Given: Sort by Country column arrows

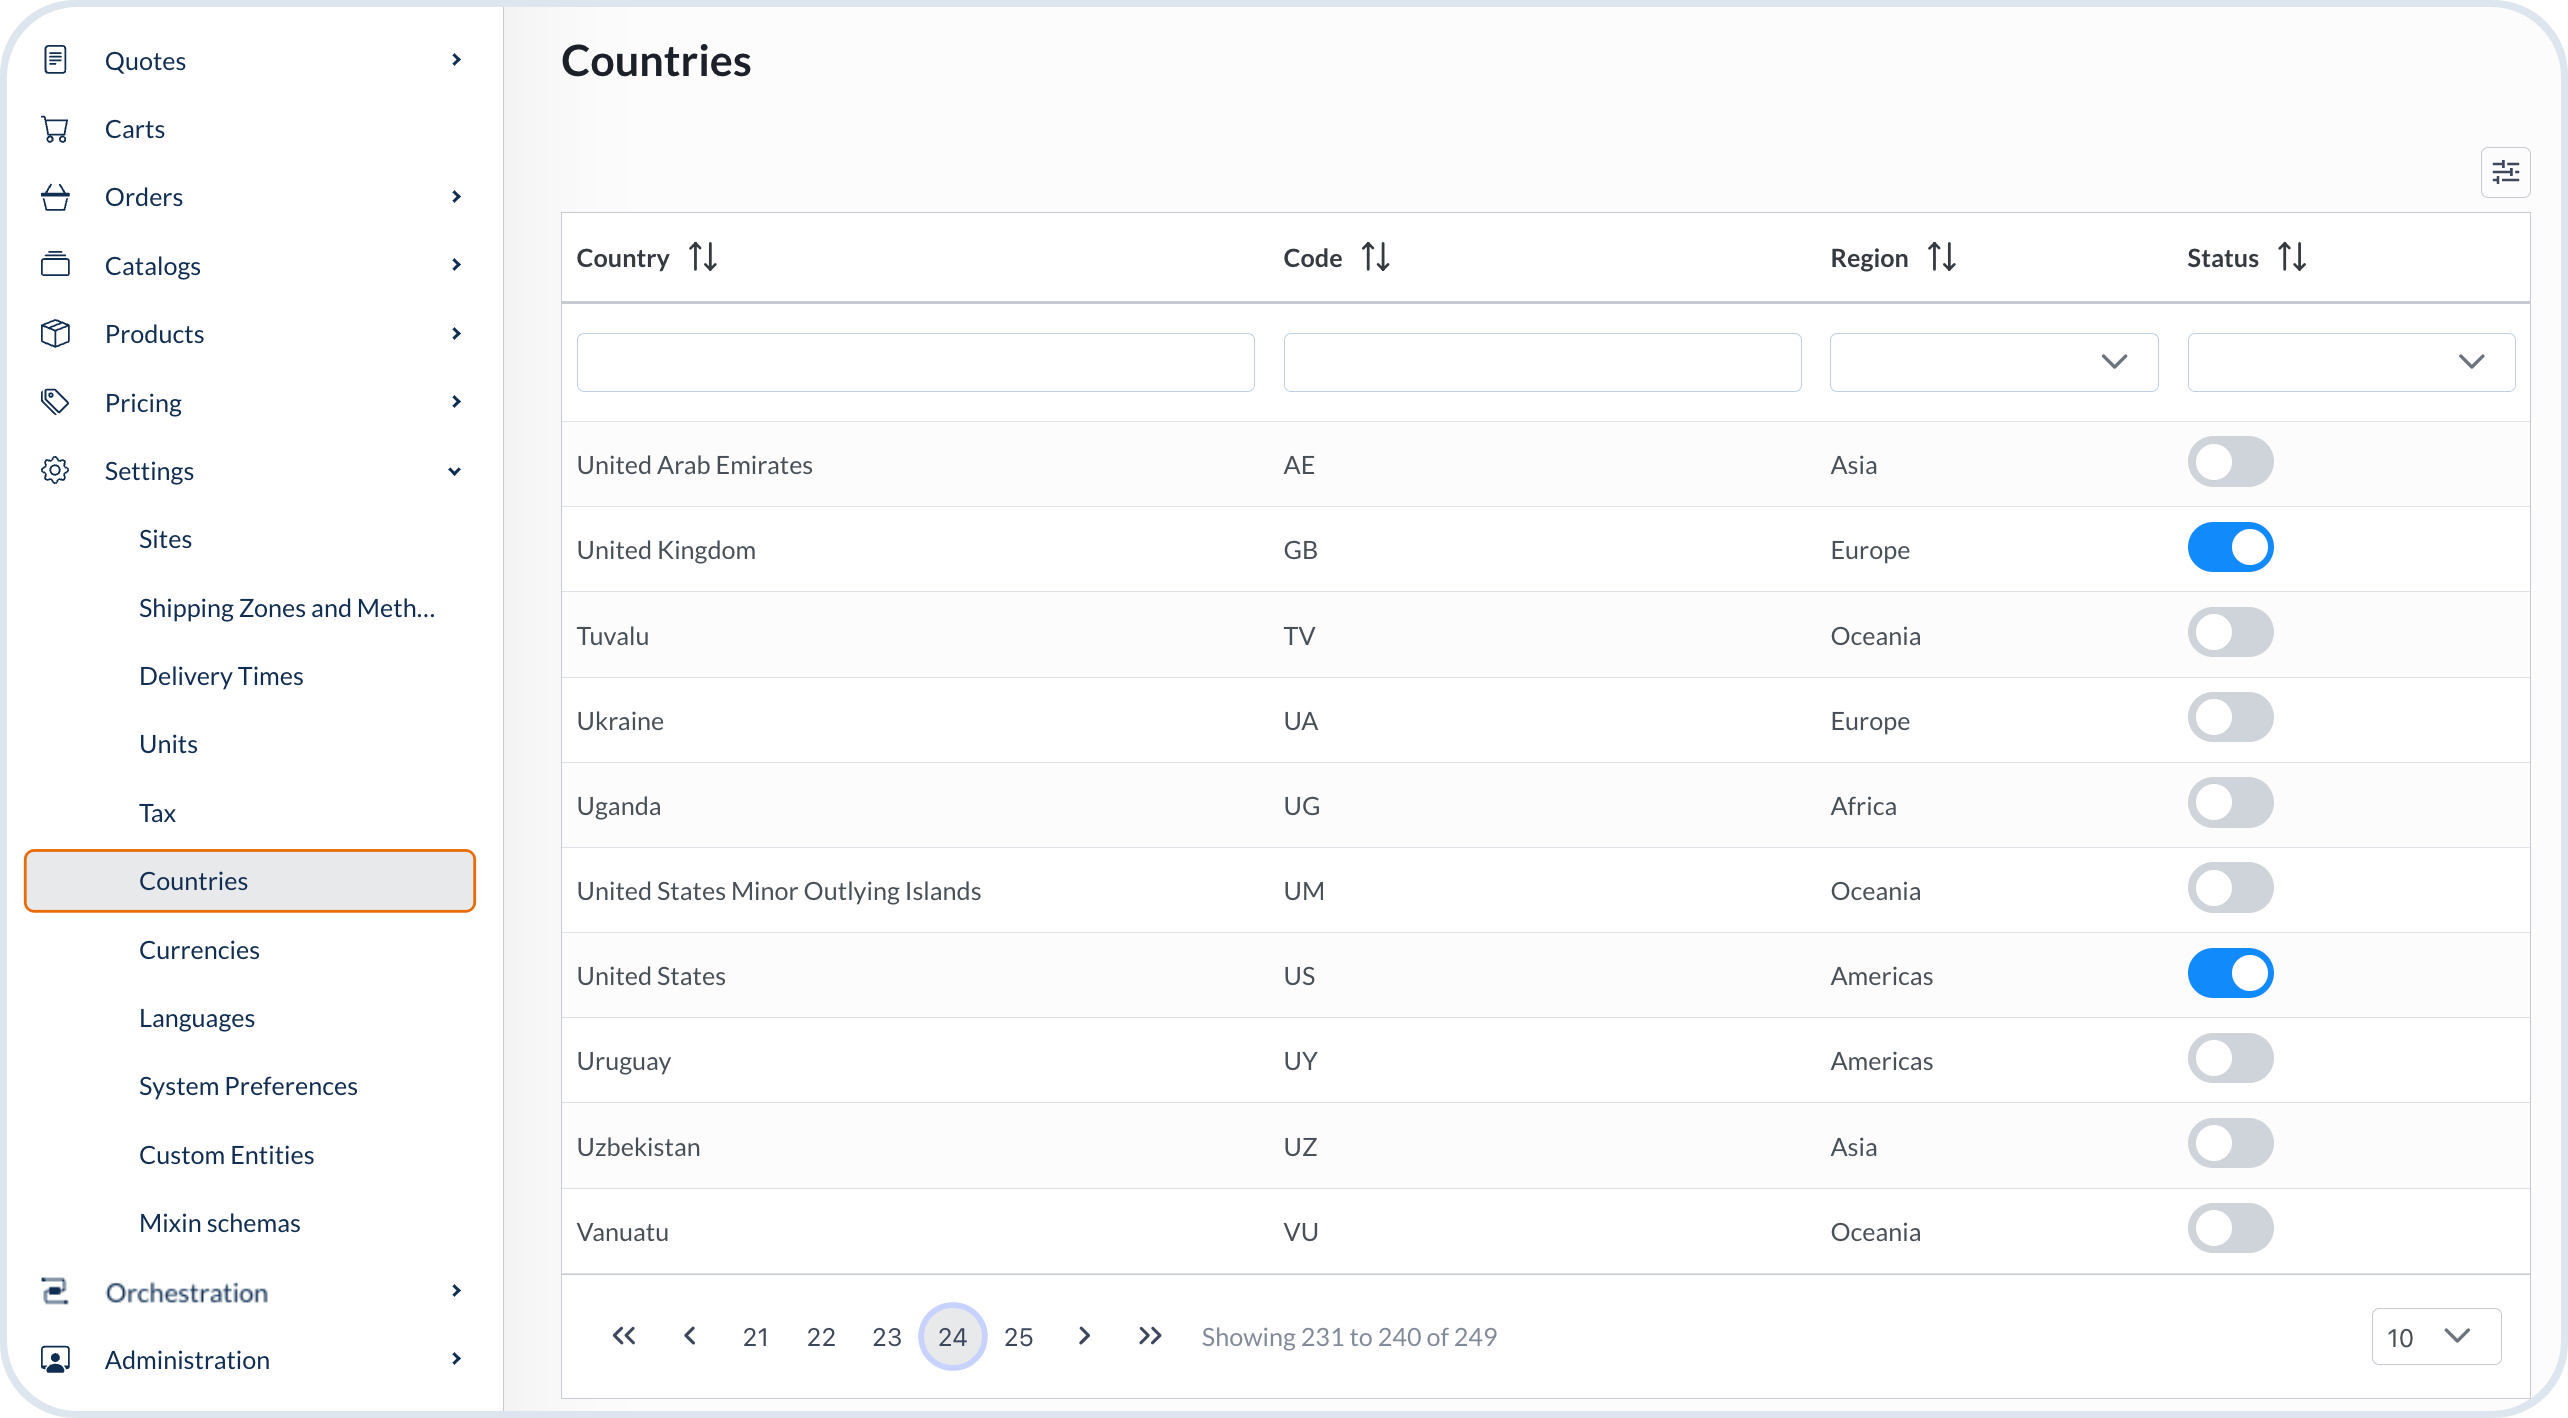Looking at the screenshot, I should click(x=703, y=257).
